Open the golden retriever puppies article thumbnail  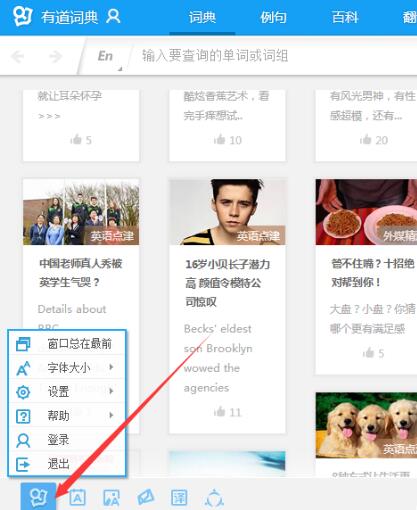coord(366,425)
